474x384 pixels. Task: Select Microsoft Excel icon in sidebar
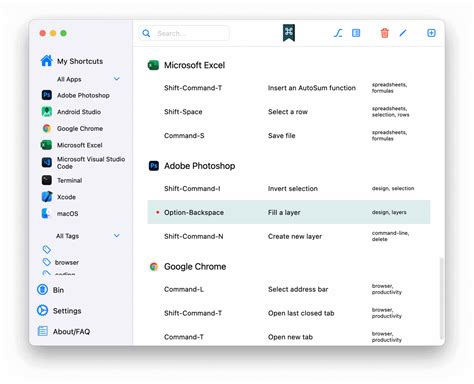point(46,145)
